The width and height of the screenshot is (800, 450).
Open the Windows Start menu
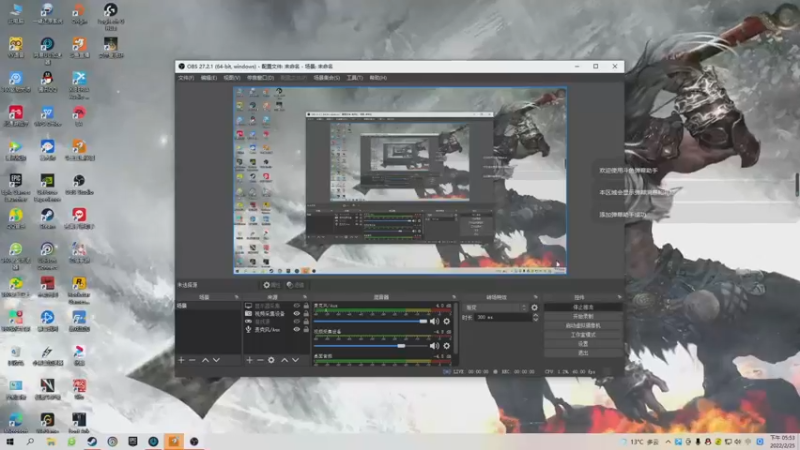(x=10, y=441)
